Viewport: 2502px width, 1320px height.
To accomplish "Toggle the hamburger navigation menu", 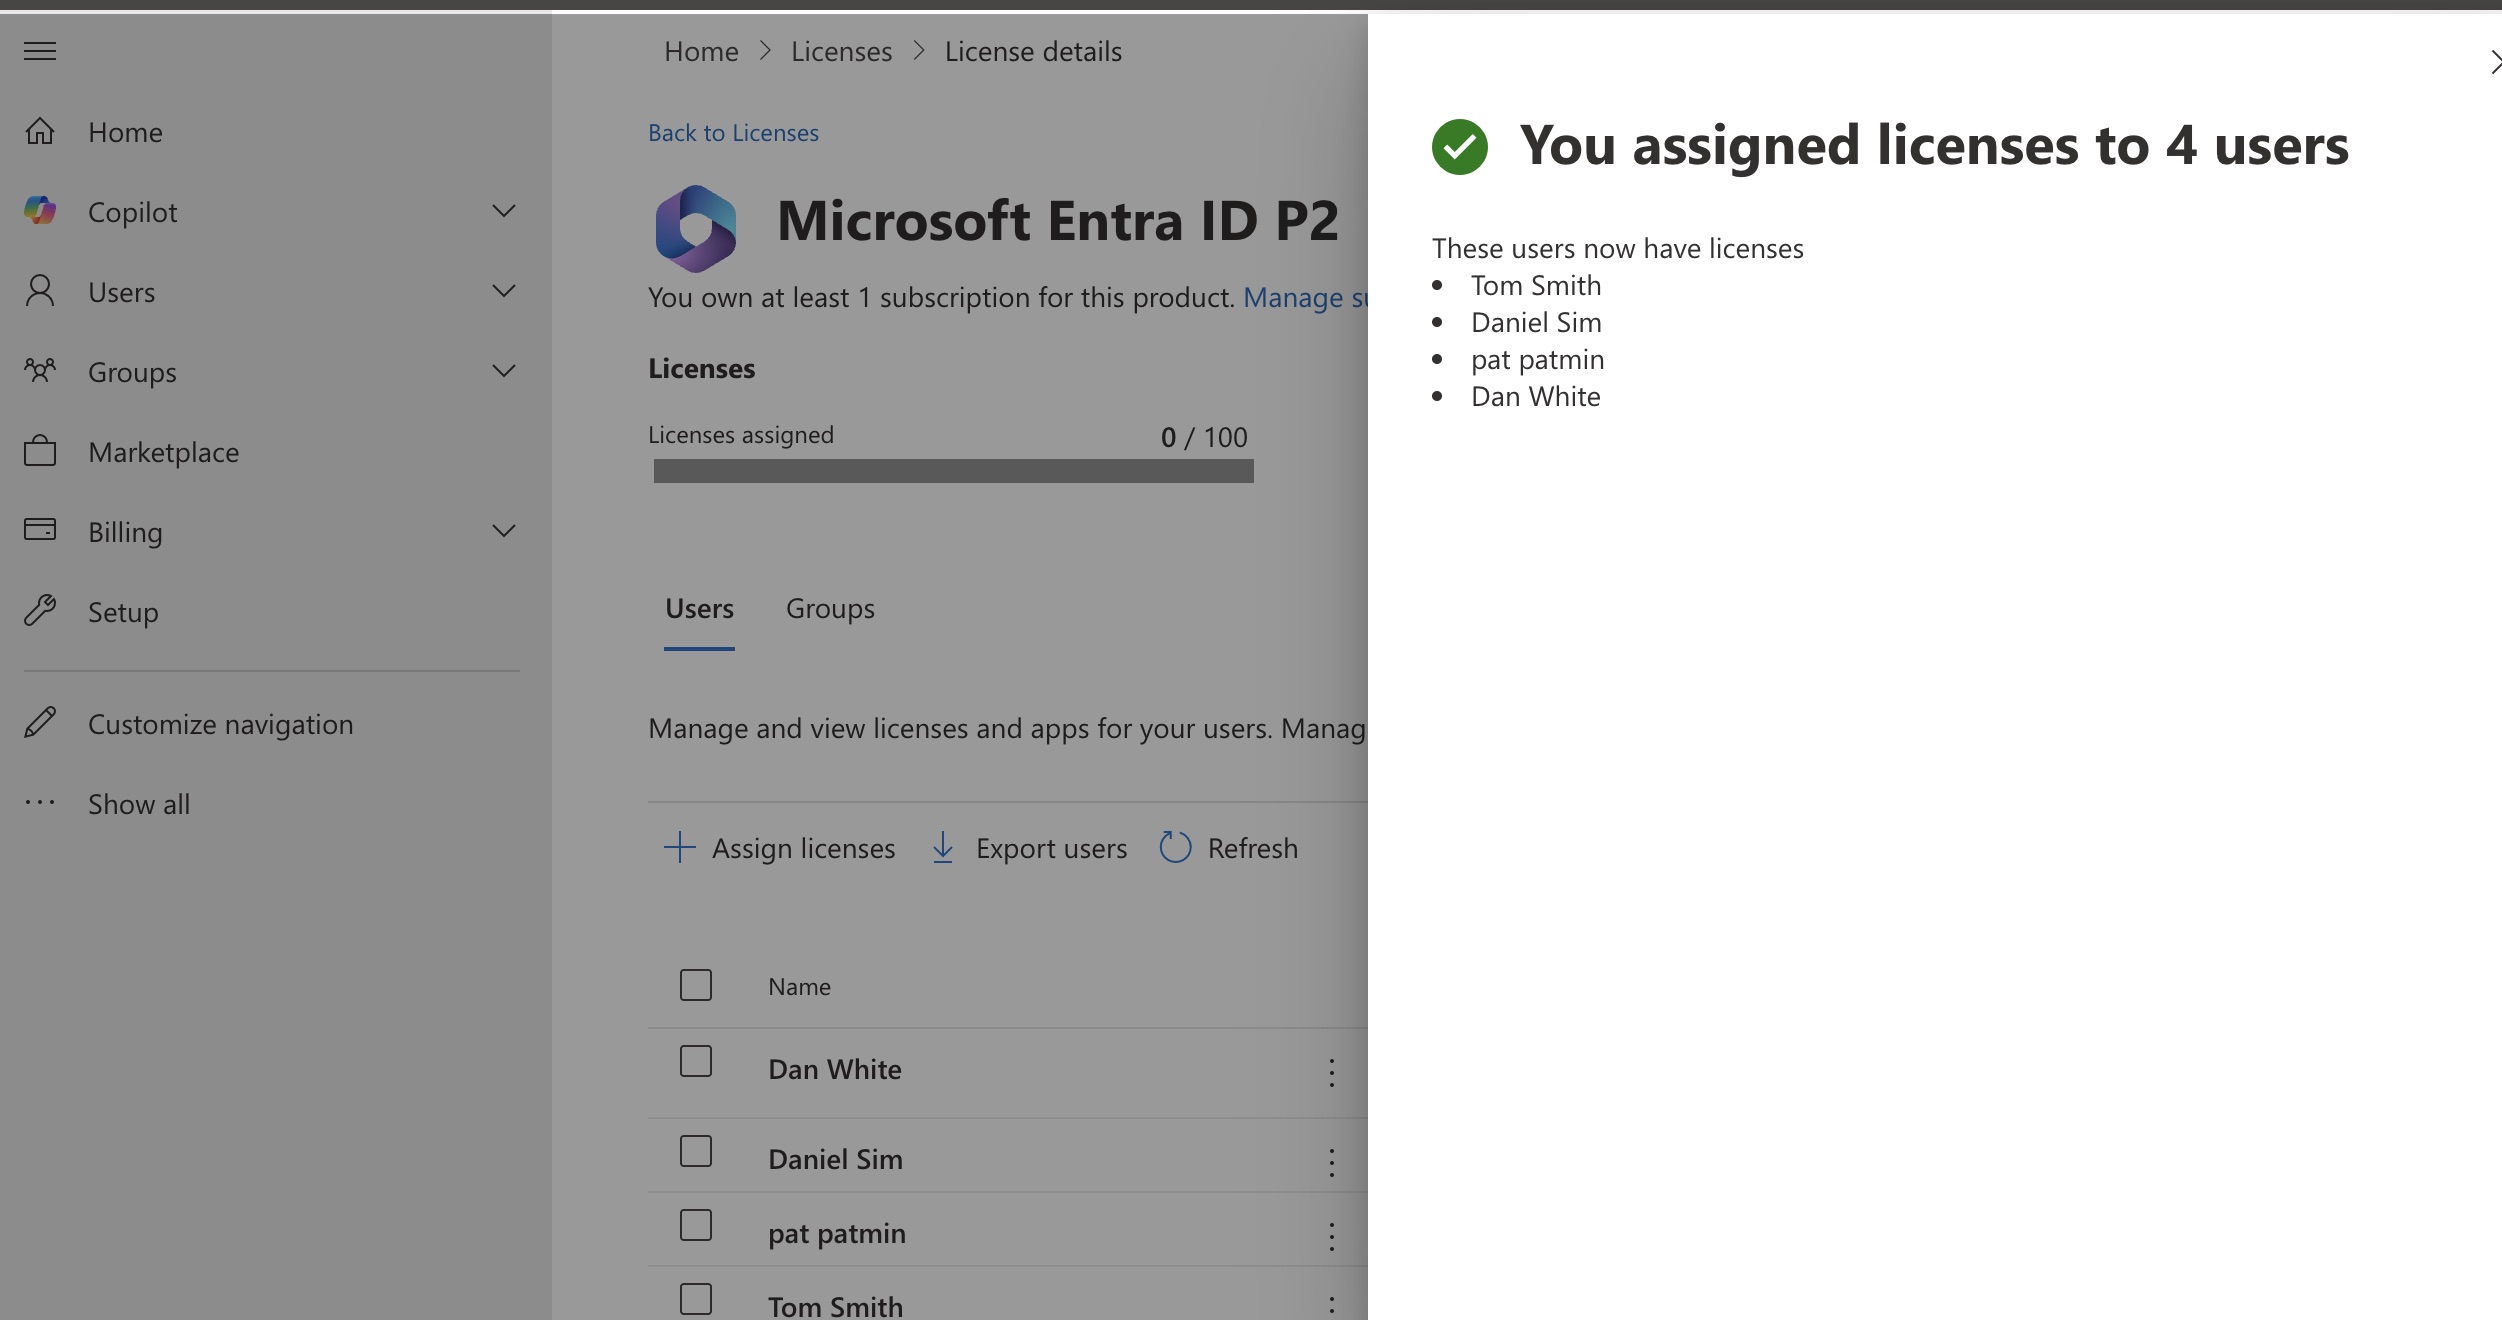I will pyautogui.click(x=40, y=51).
